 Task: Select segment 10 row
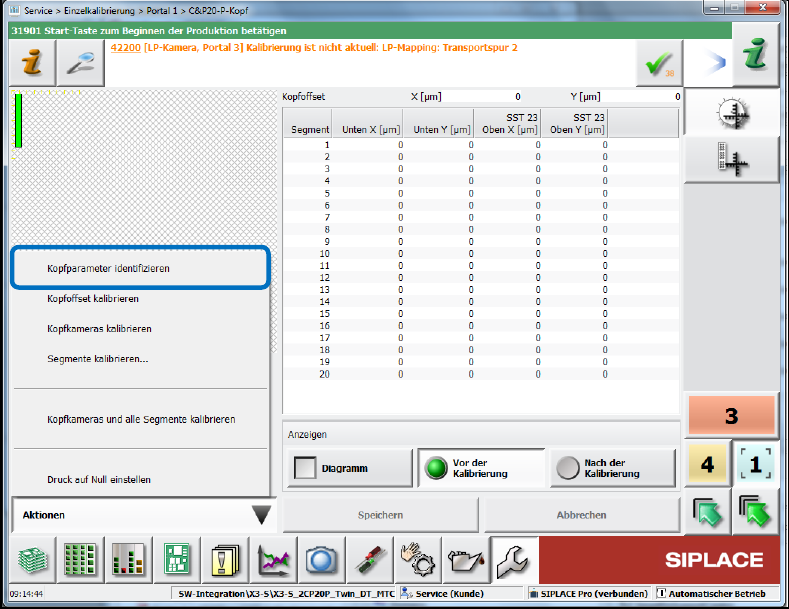click(x=481, y=254)
